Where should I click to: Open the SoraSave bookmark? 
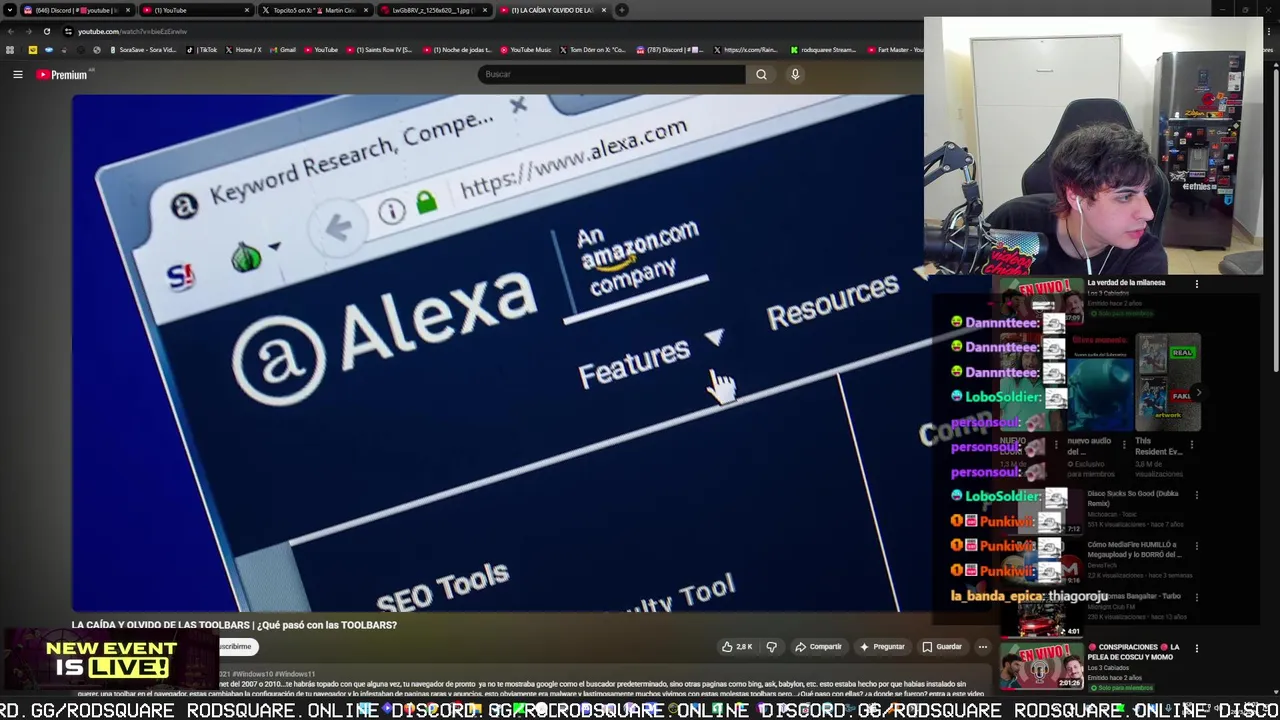click(x=142, y=49)
